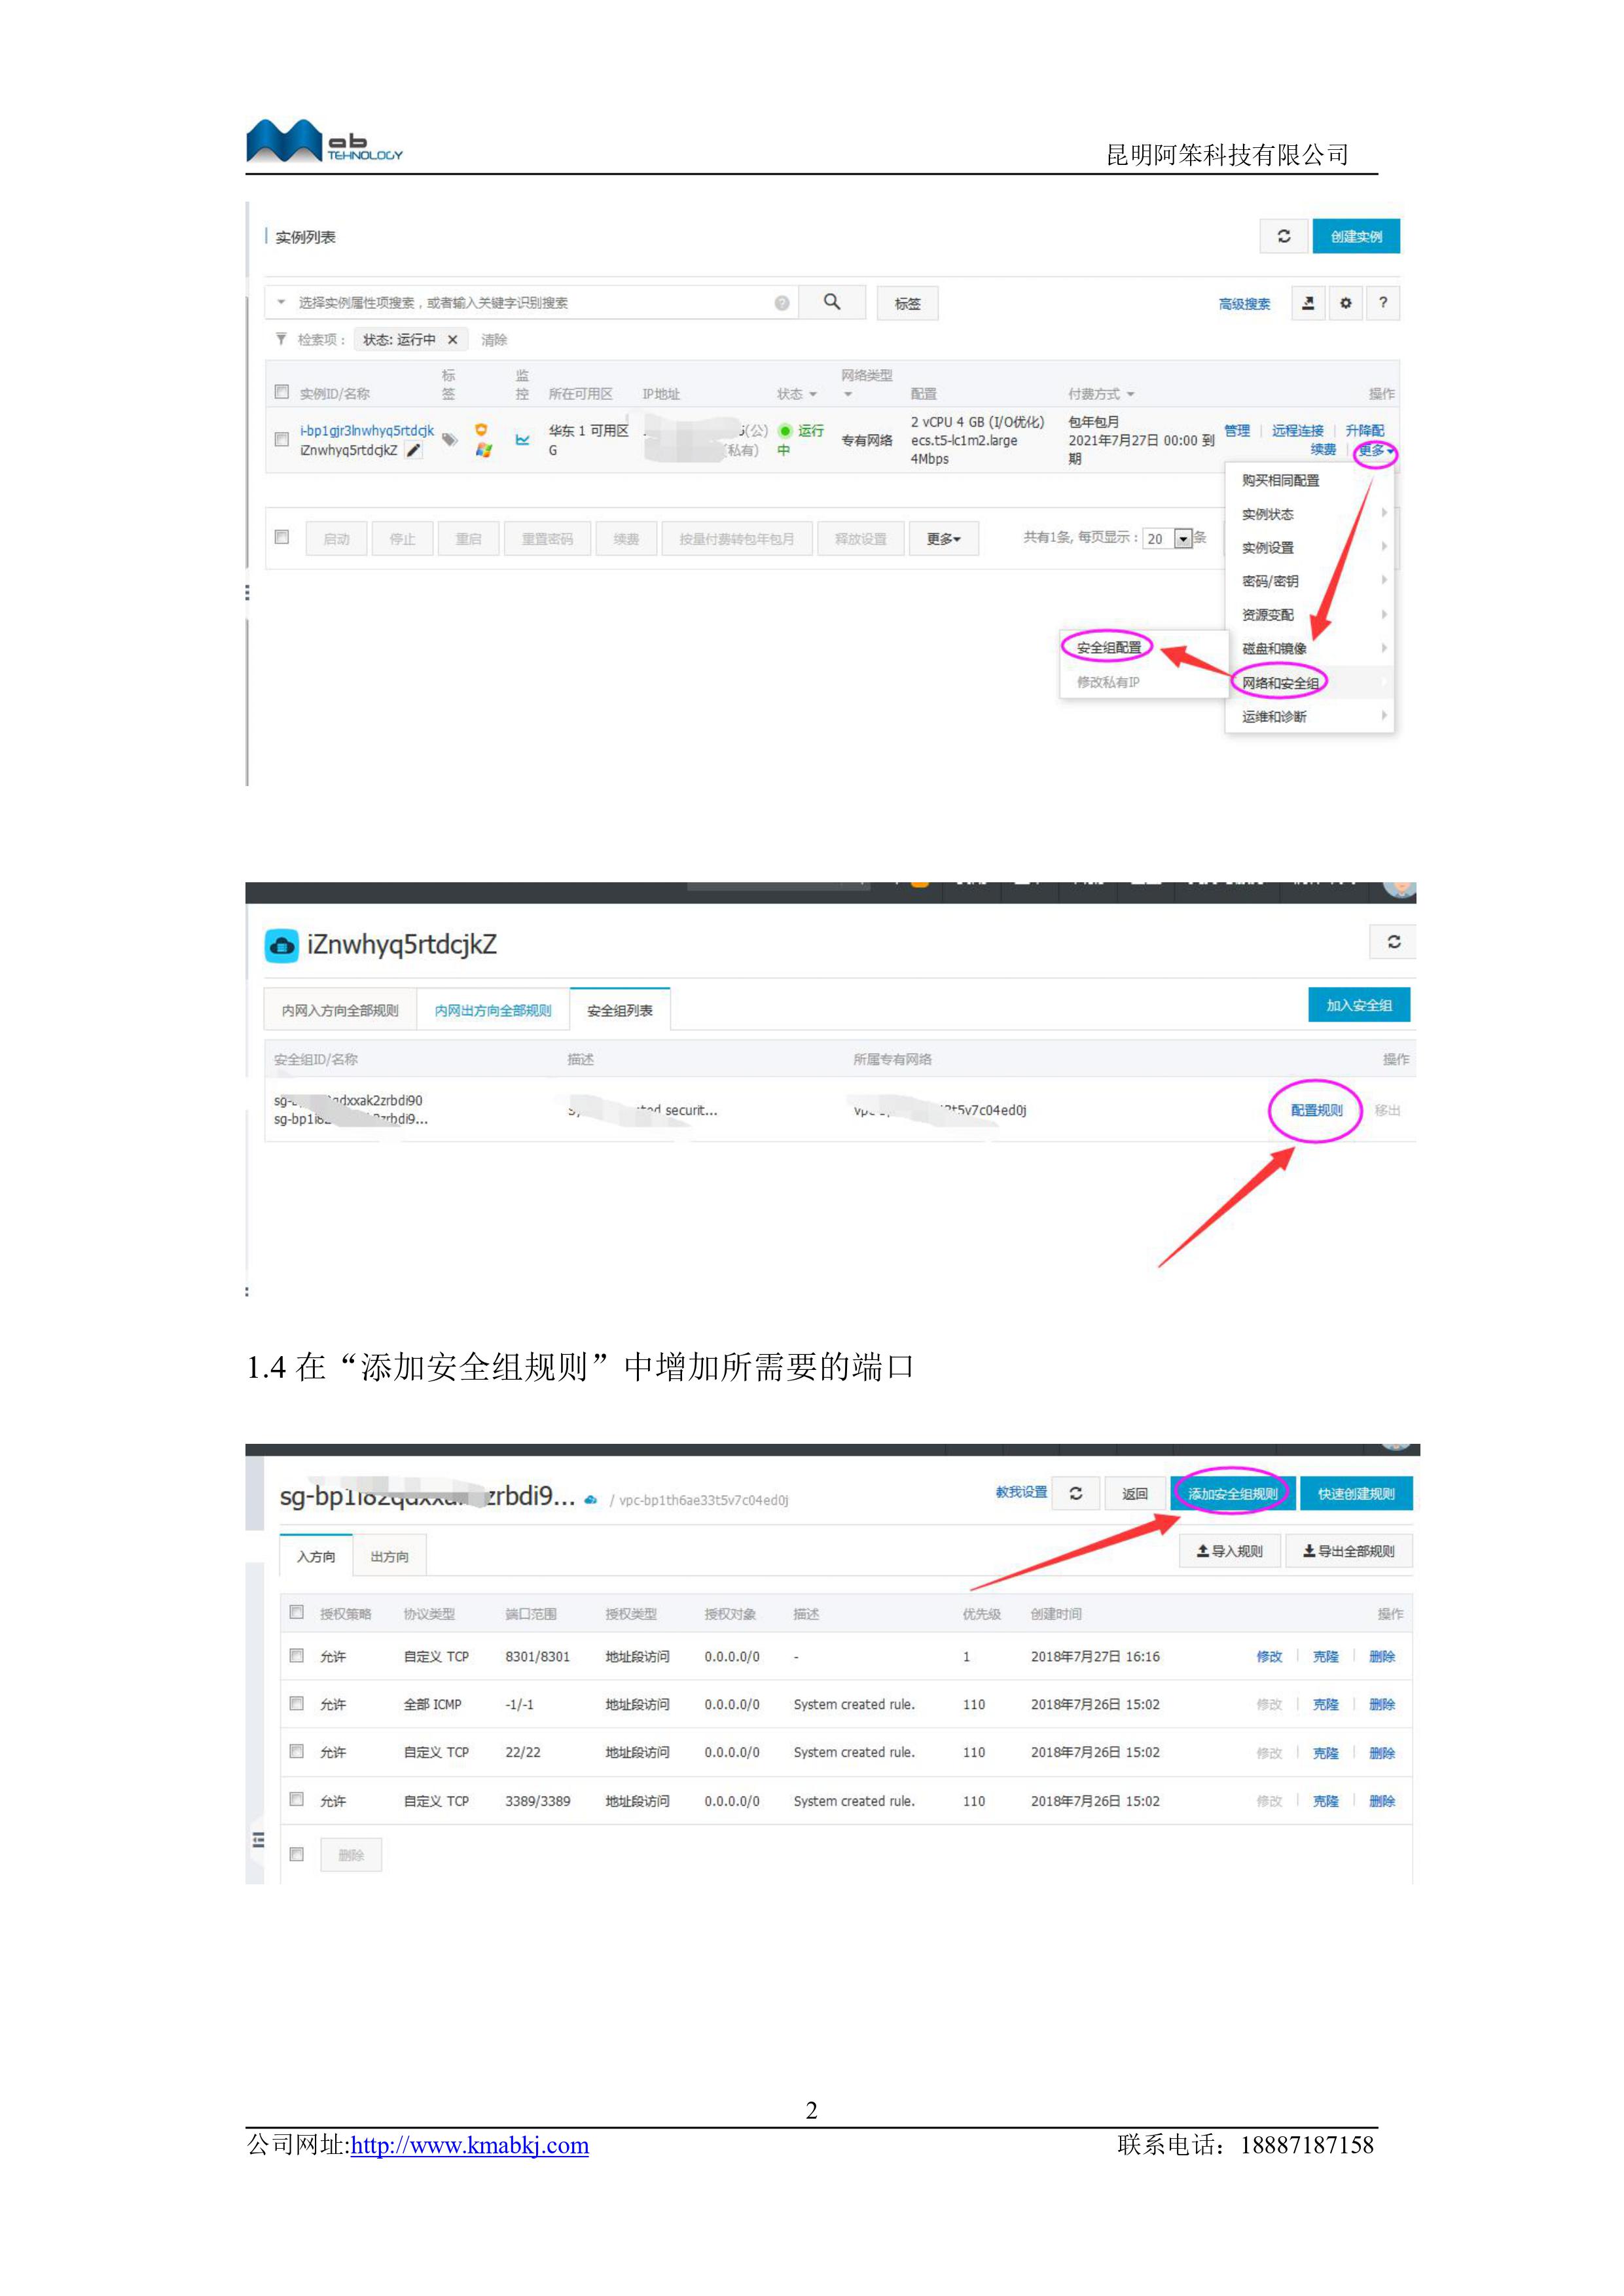Open 教我设置 help link

pyautogui.click(x=1021, y=1492)
